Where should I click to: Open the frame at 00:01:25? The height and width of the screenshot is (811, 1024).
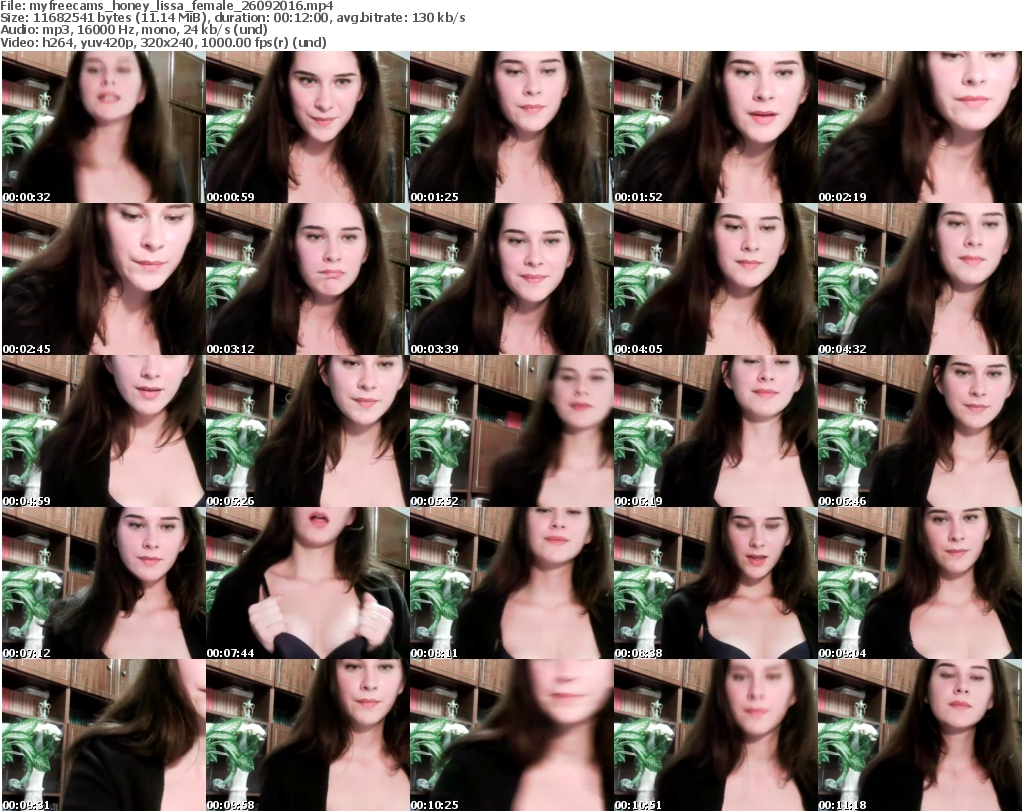tap(511, 127)
